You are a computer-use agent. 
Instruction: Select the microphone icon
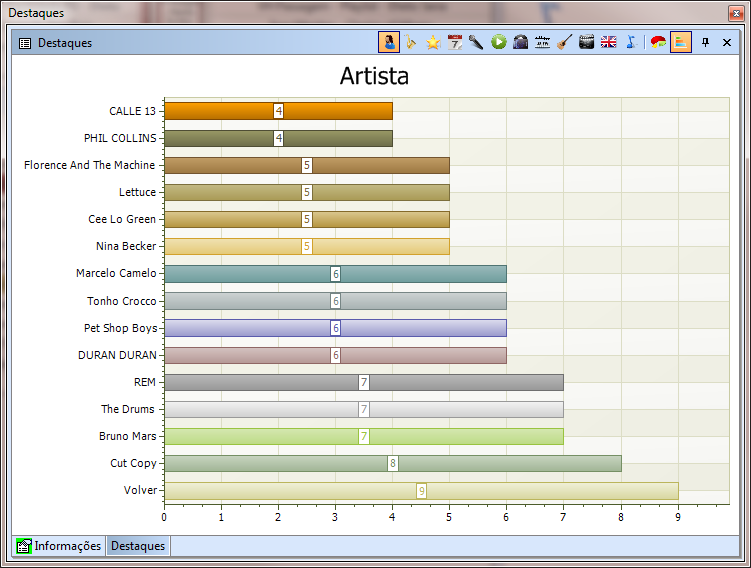[x=476, y=42]
